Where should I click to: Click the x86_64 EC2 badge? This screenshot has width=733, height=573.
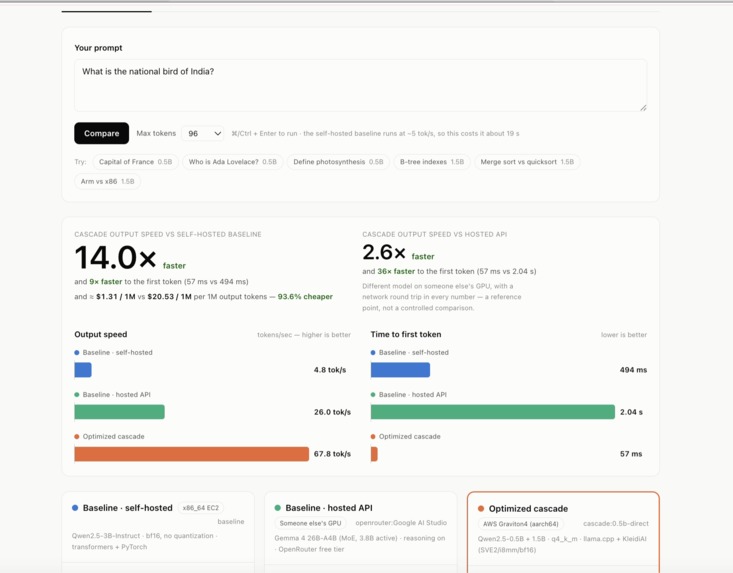click(201, 508)
